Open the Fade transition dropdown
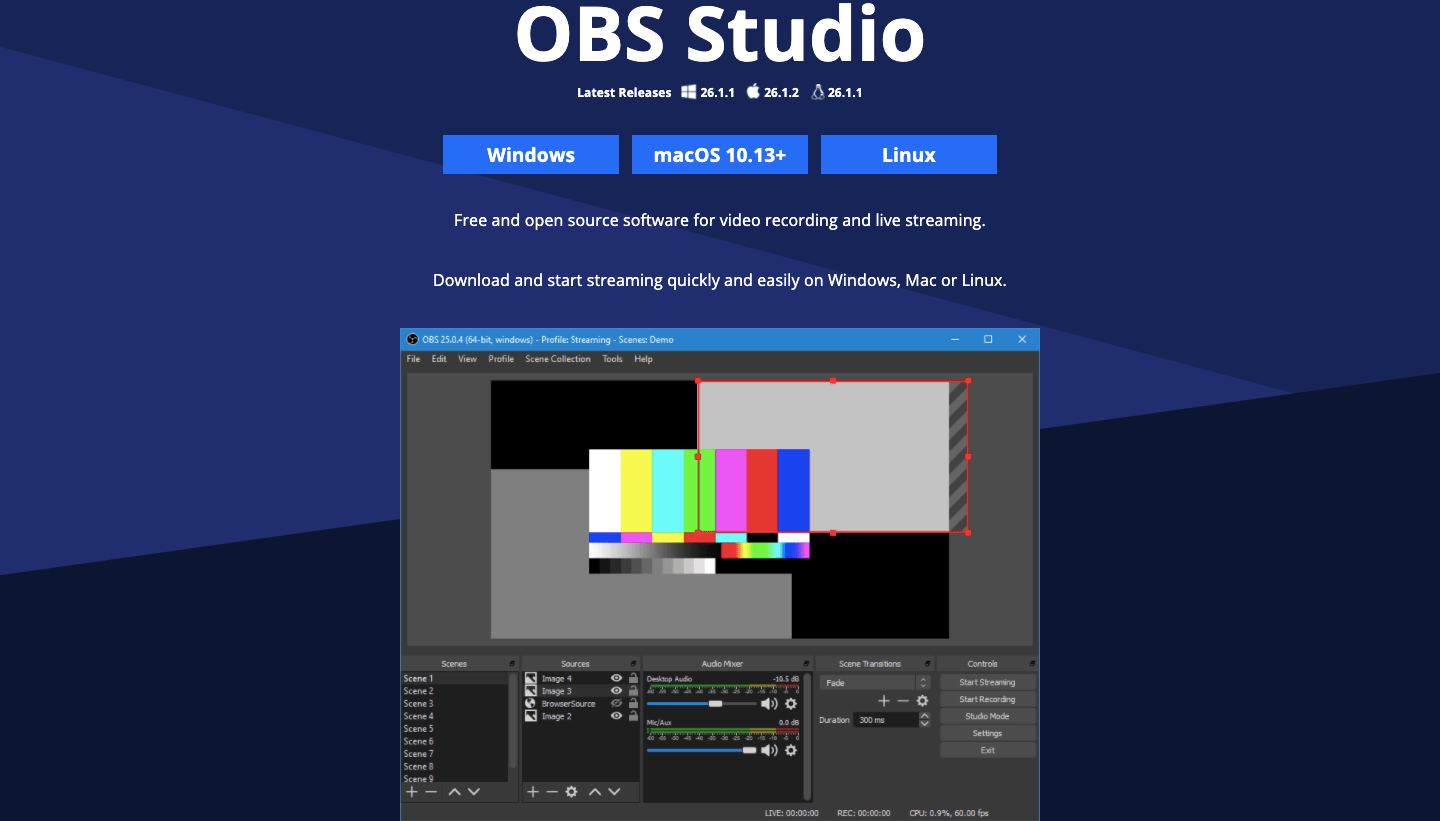This screenshot has width=1440, height=821. (867, 682)
